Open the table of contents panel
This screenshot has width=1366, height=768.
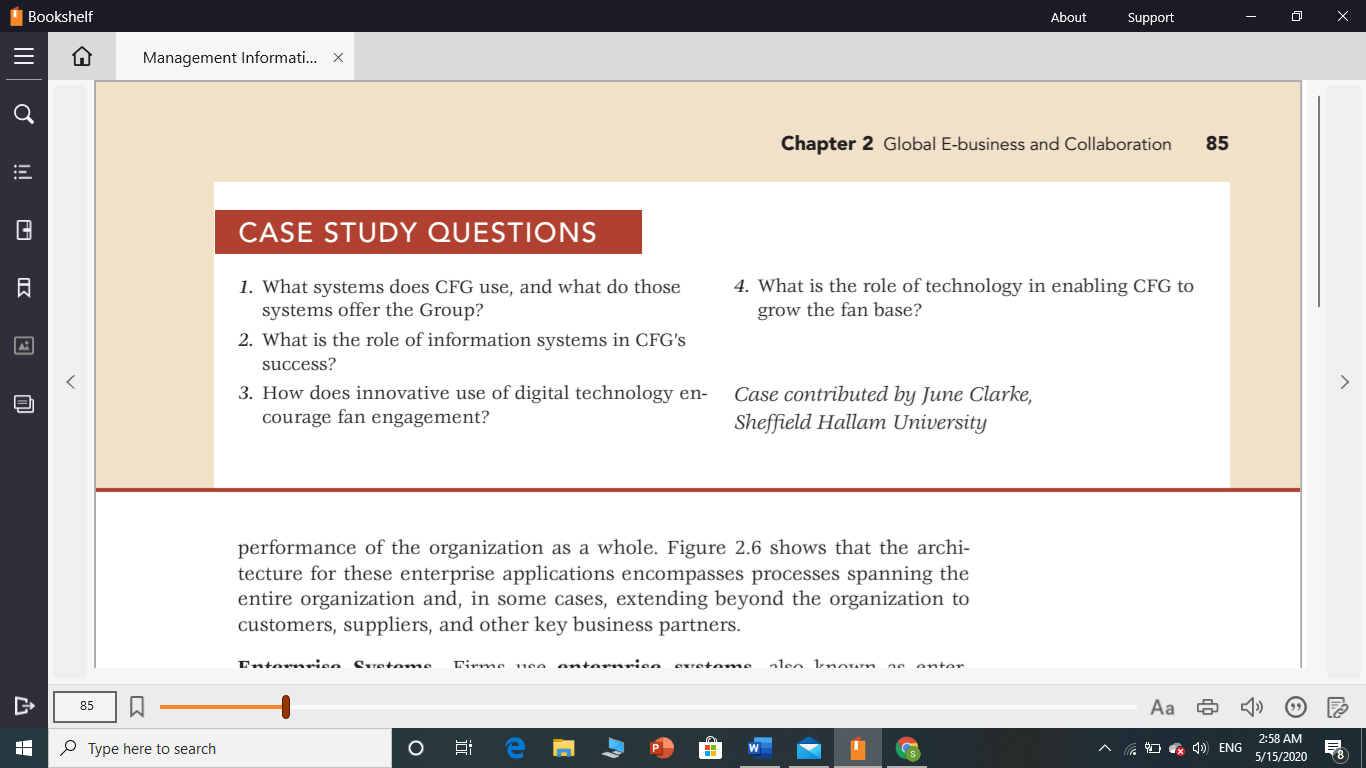(x=24, y=172)
